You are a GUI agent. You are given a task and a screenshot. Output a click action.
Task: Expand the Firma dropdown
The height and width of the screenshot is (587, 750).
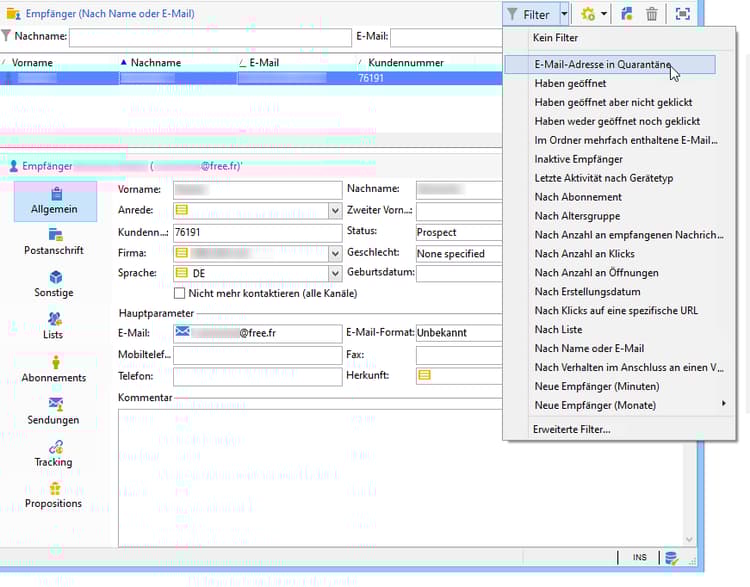(335, 253)
